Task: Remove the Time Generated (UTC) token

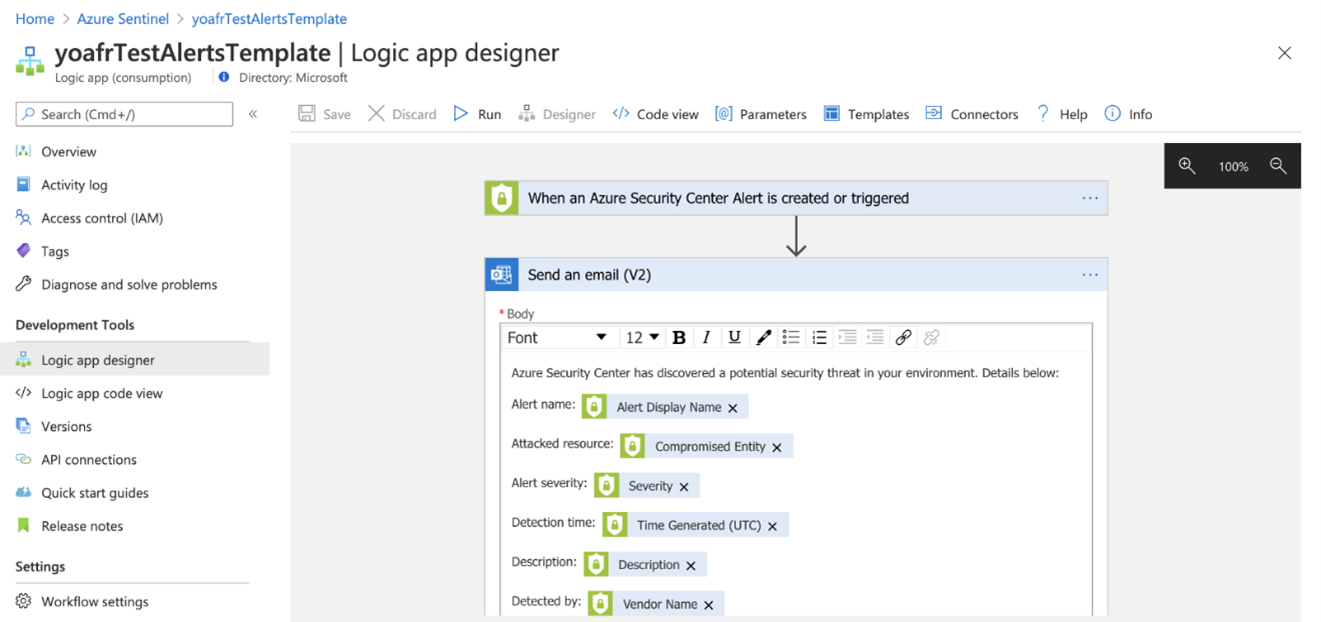Action: point(772,526)
